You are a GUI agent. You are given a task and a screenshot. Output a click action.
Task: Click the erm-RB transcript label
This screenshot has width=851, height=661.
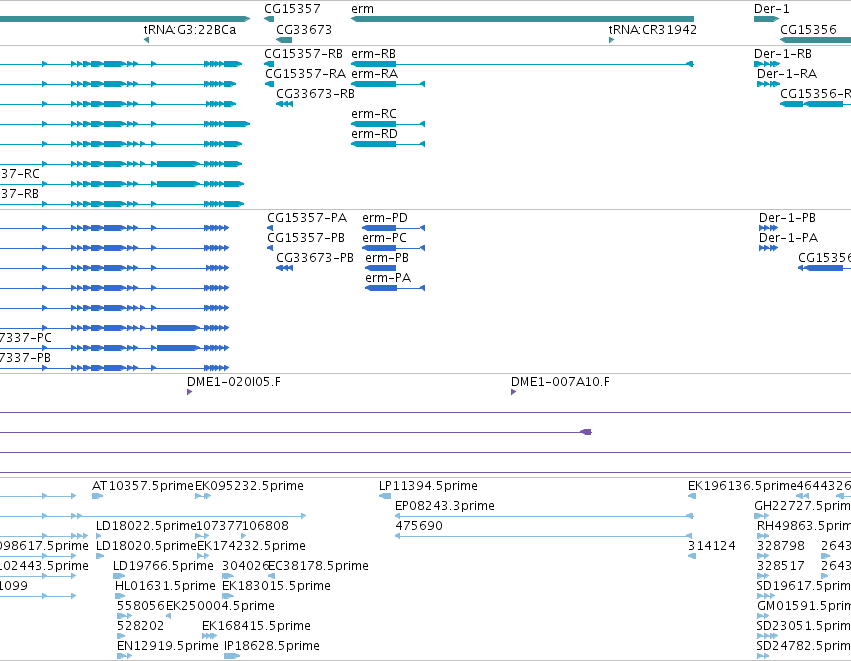(373, 54)
